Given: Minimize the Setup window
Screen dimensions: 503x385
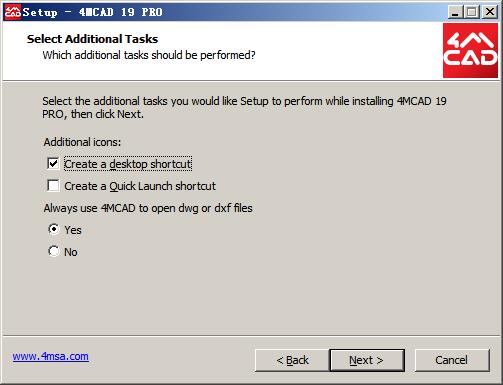Looking at the screenshot, I should (455, 12).
